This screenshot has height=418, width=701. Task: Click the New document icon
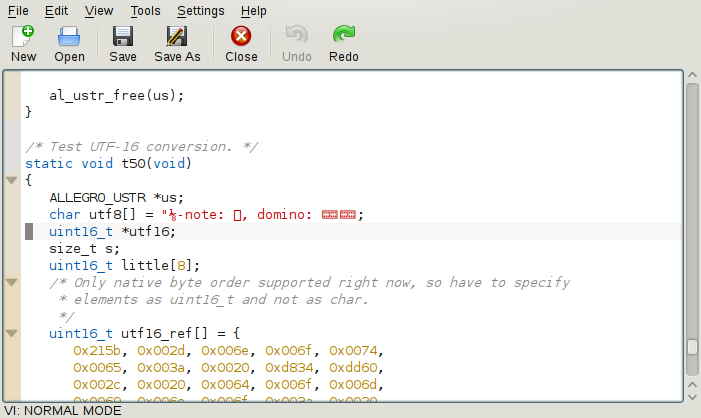click(x=23, y=37)
